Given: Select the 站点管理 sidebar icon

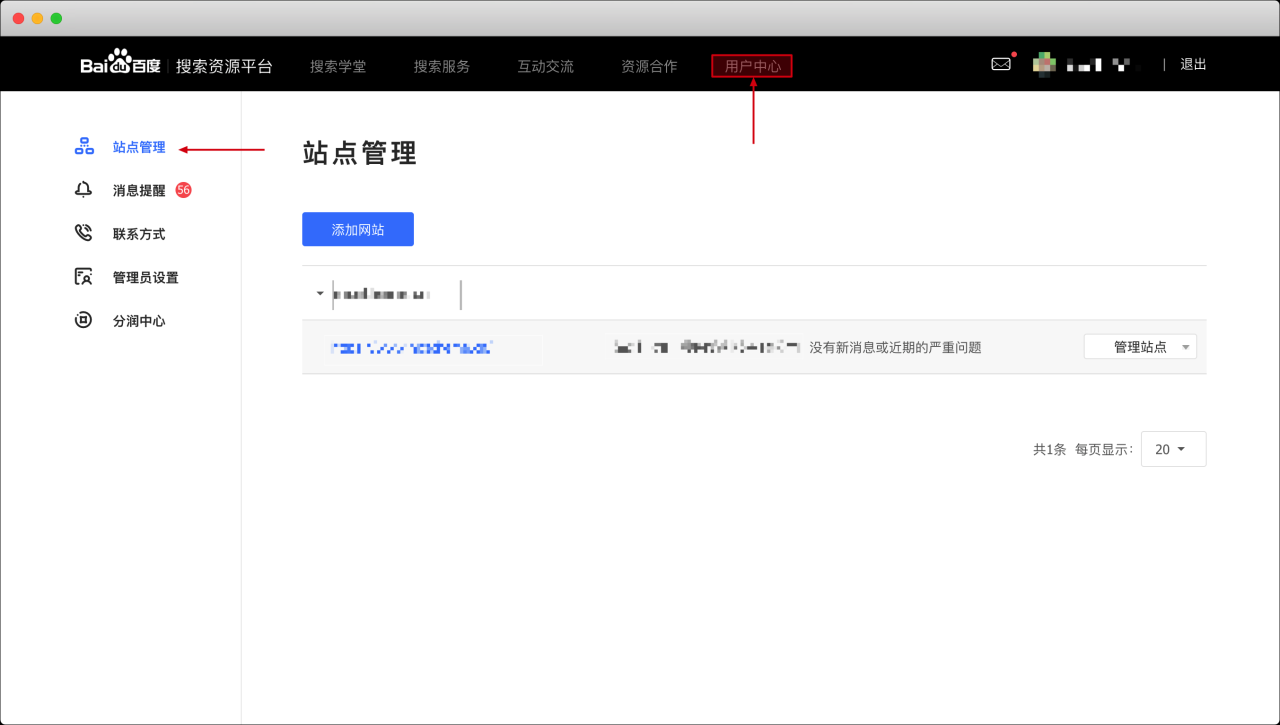Looking at the screenshot, I should (x=84, y=145).
